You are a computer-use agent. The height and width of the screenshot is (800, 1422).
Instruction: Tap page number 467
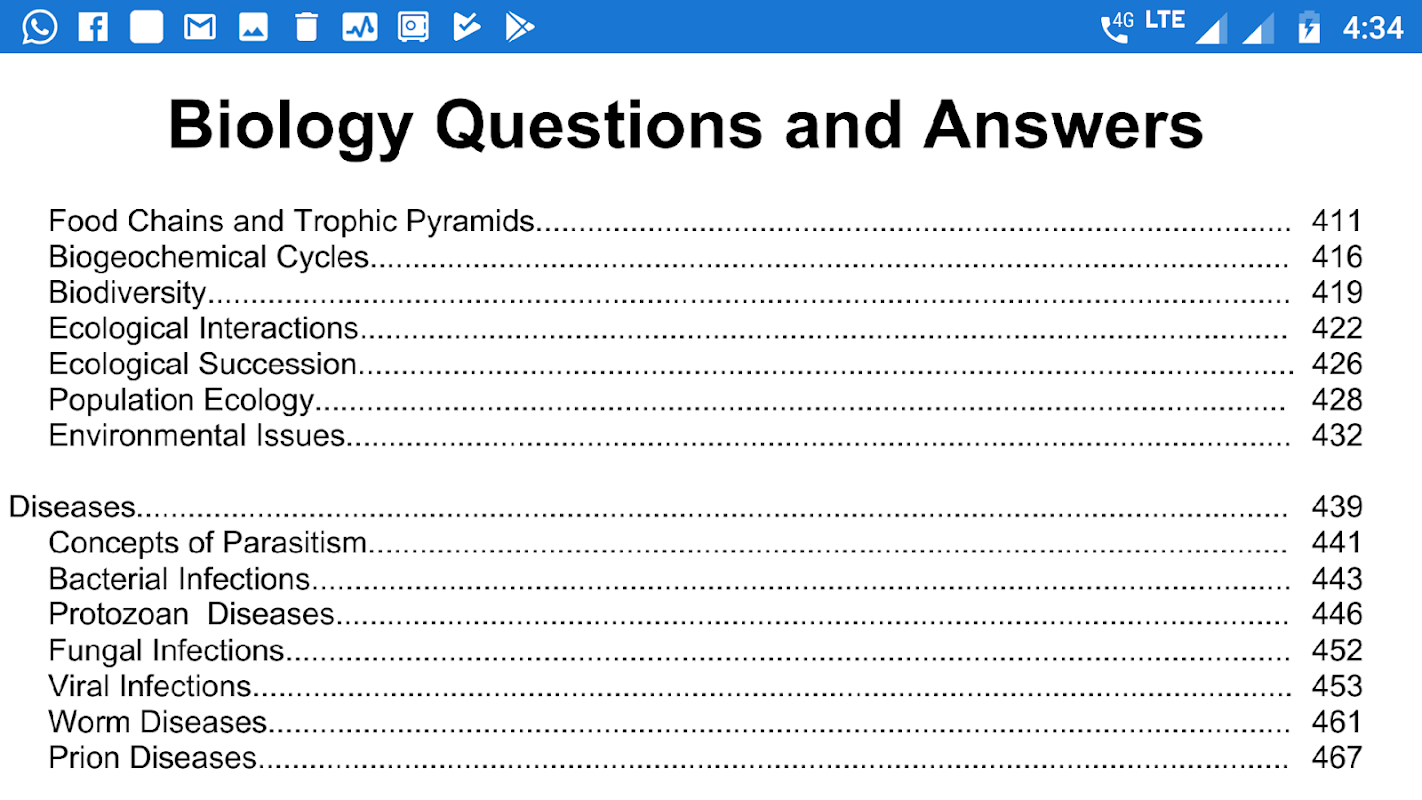point(1337,758)
